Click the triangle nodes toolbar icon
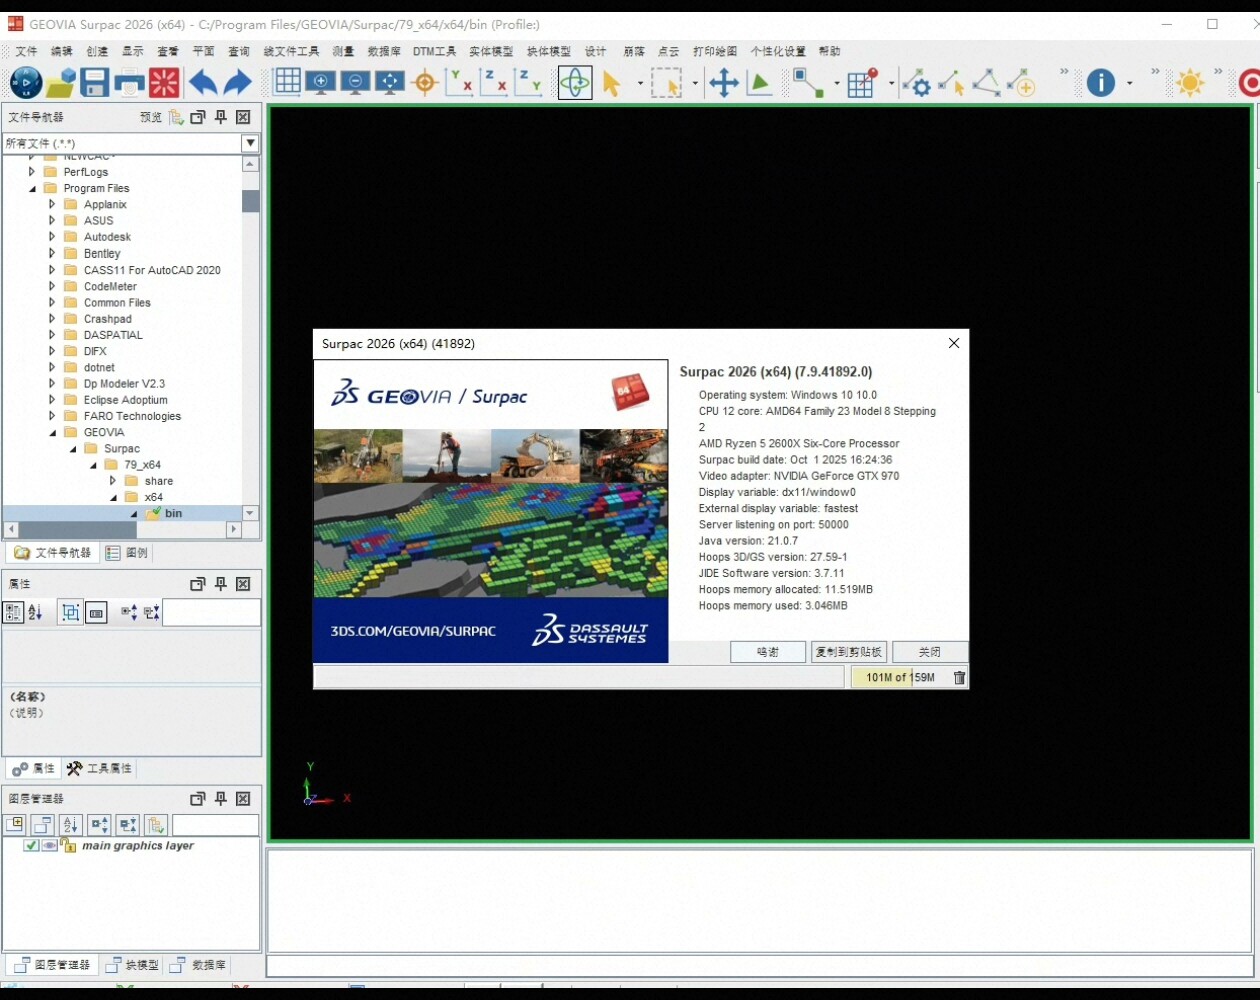Screen dimensions: 1260x1000 point(986,82)
